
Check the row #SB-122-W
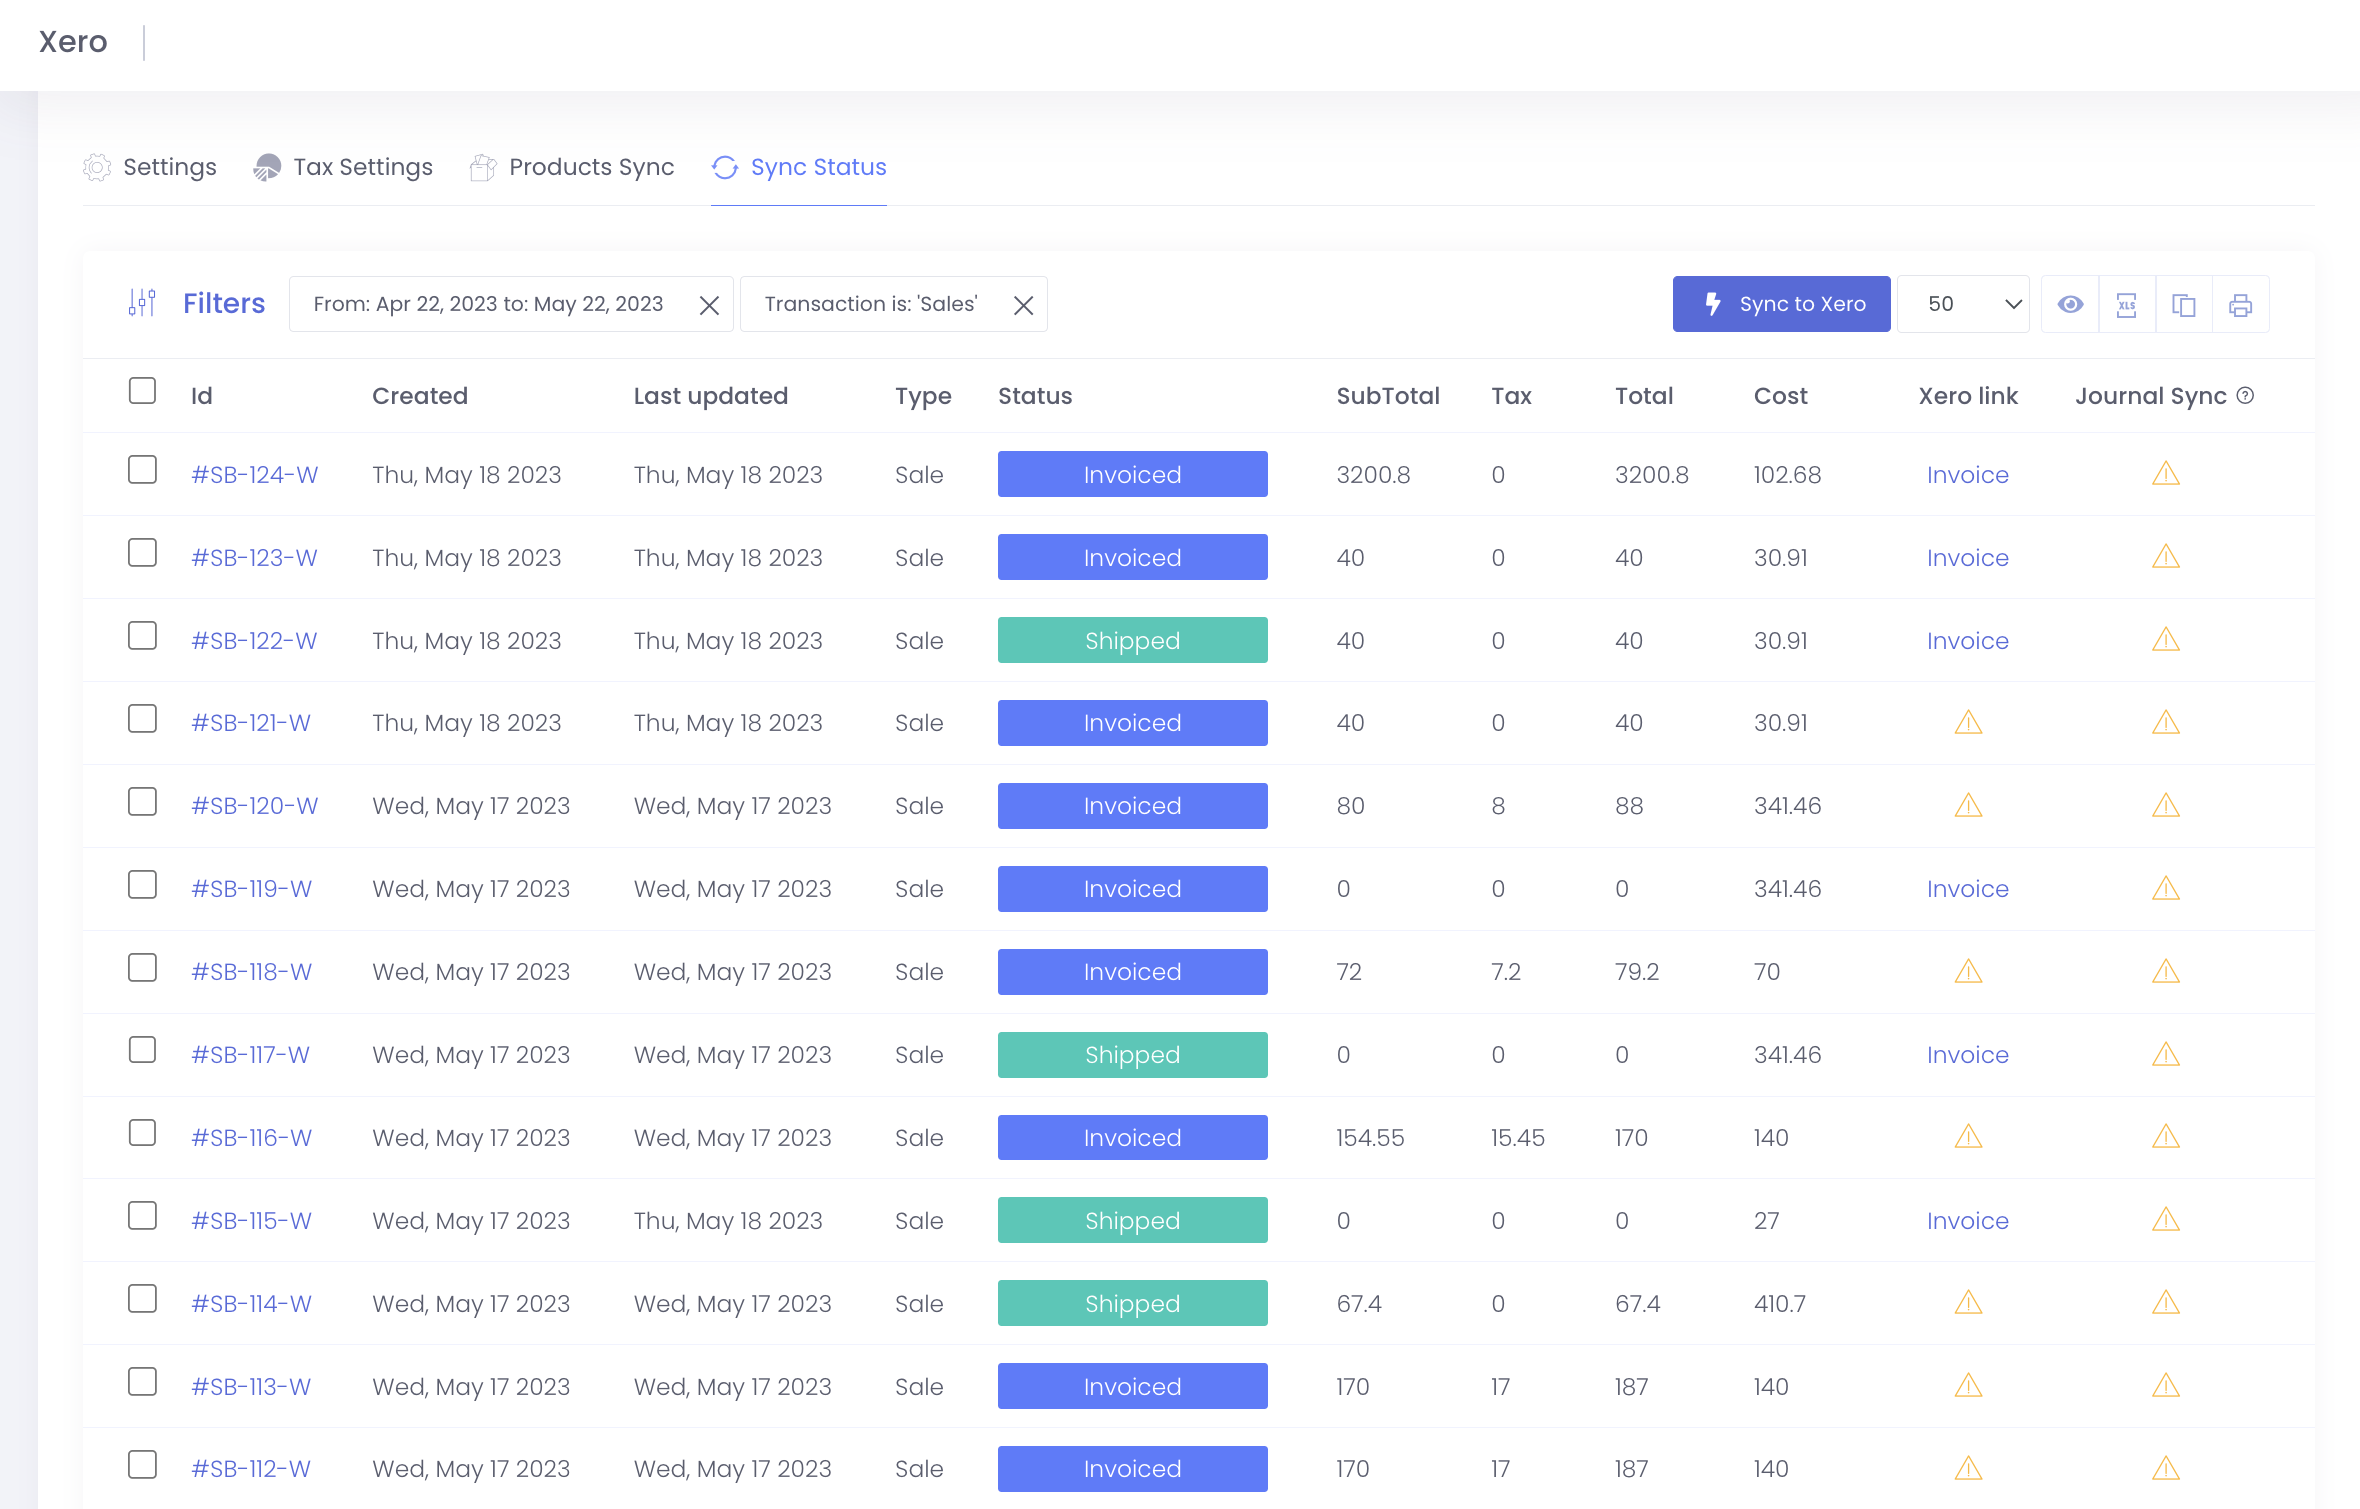tap(143, 635)
